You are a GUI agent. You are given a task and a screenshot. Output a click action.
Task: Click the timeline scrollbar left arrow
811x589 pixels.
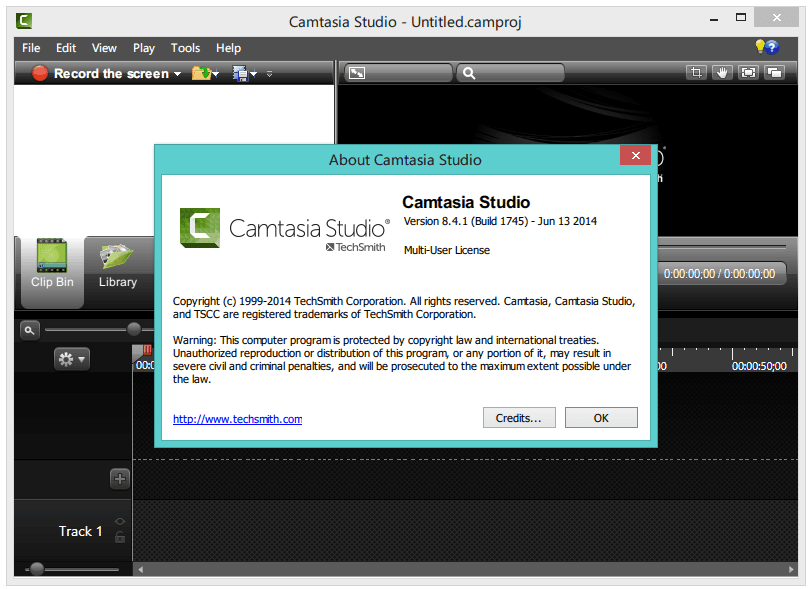[x=140, y=569]
